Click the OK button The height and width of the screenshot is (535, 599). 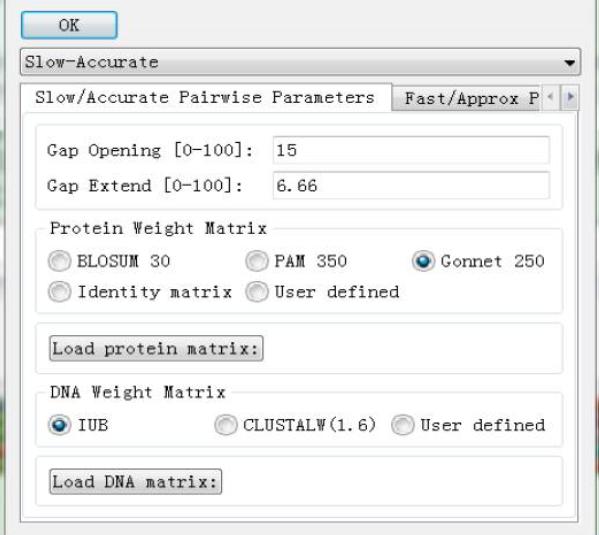click(x=69, y=25)
